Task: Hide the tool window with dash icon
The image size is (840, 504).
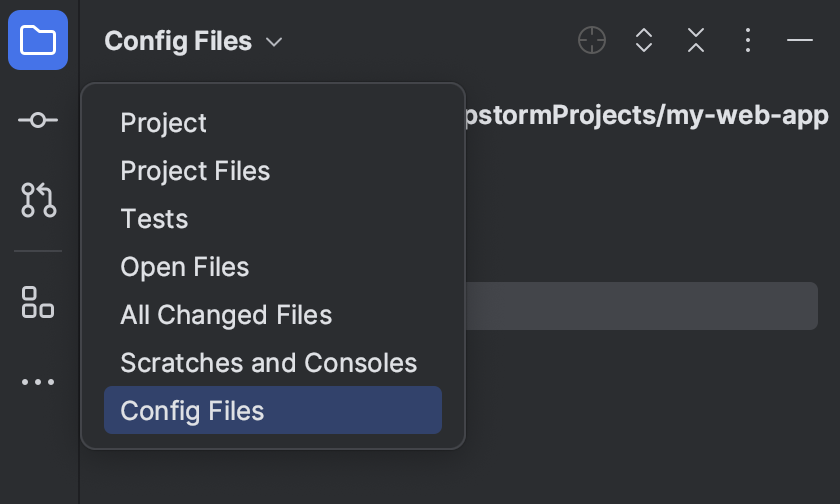Action: click(800, 41)
